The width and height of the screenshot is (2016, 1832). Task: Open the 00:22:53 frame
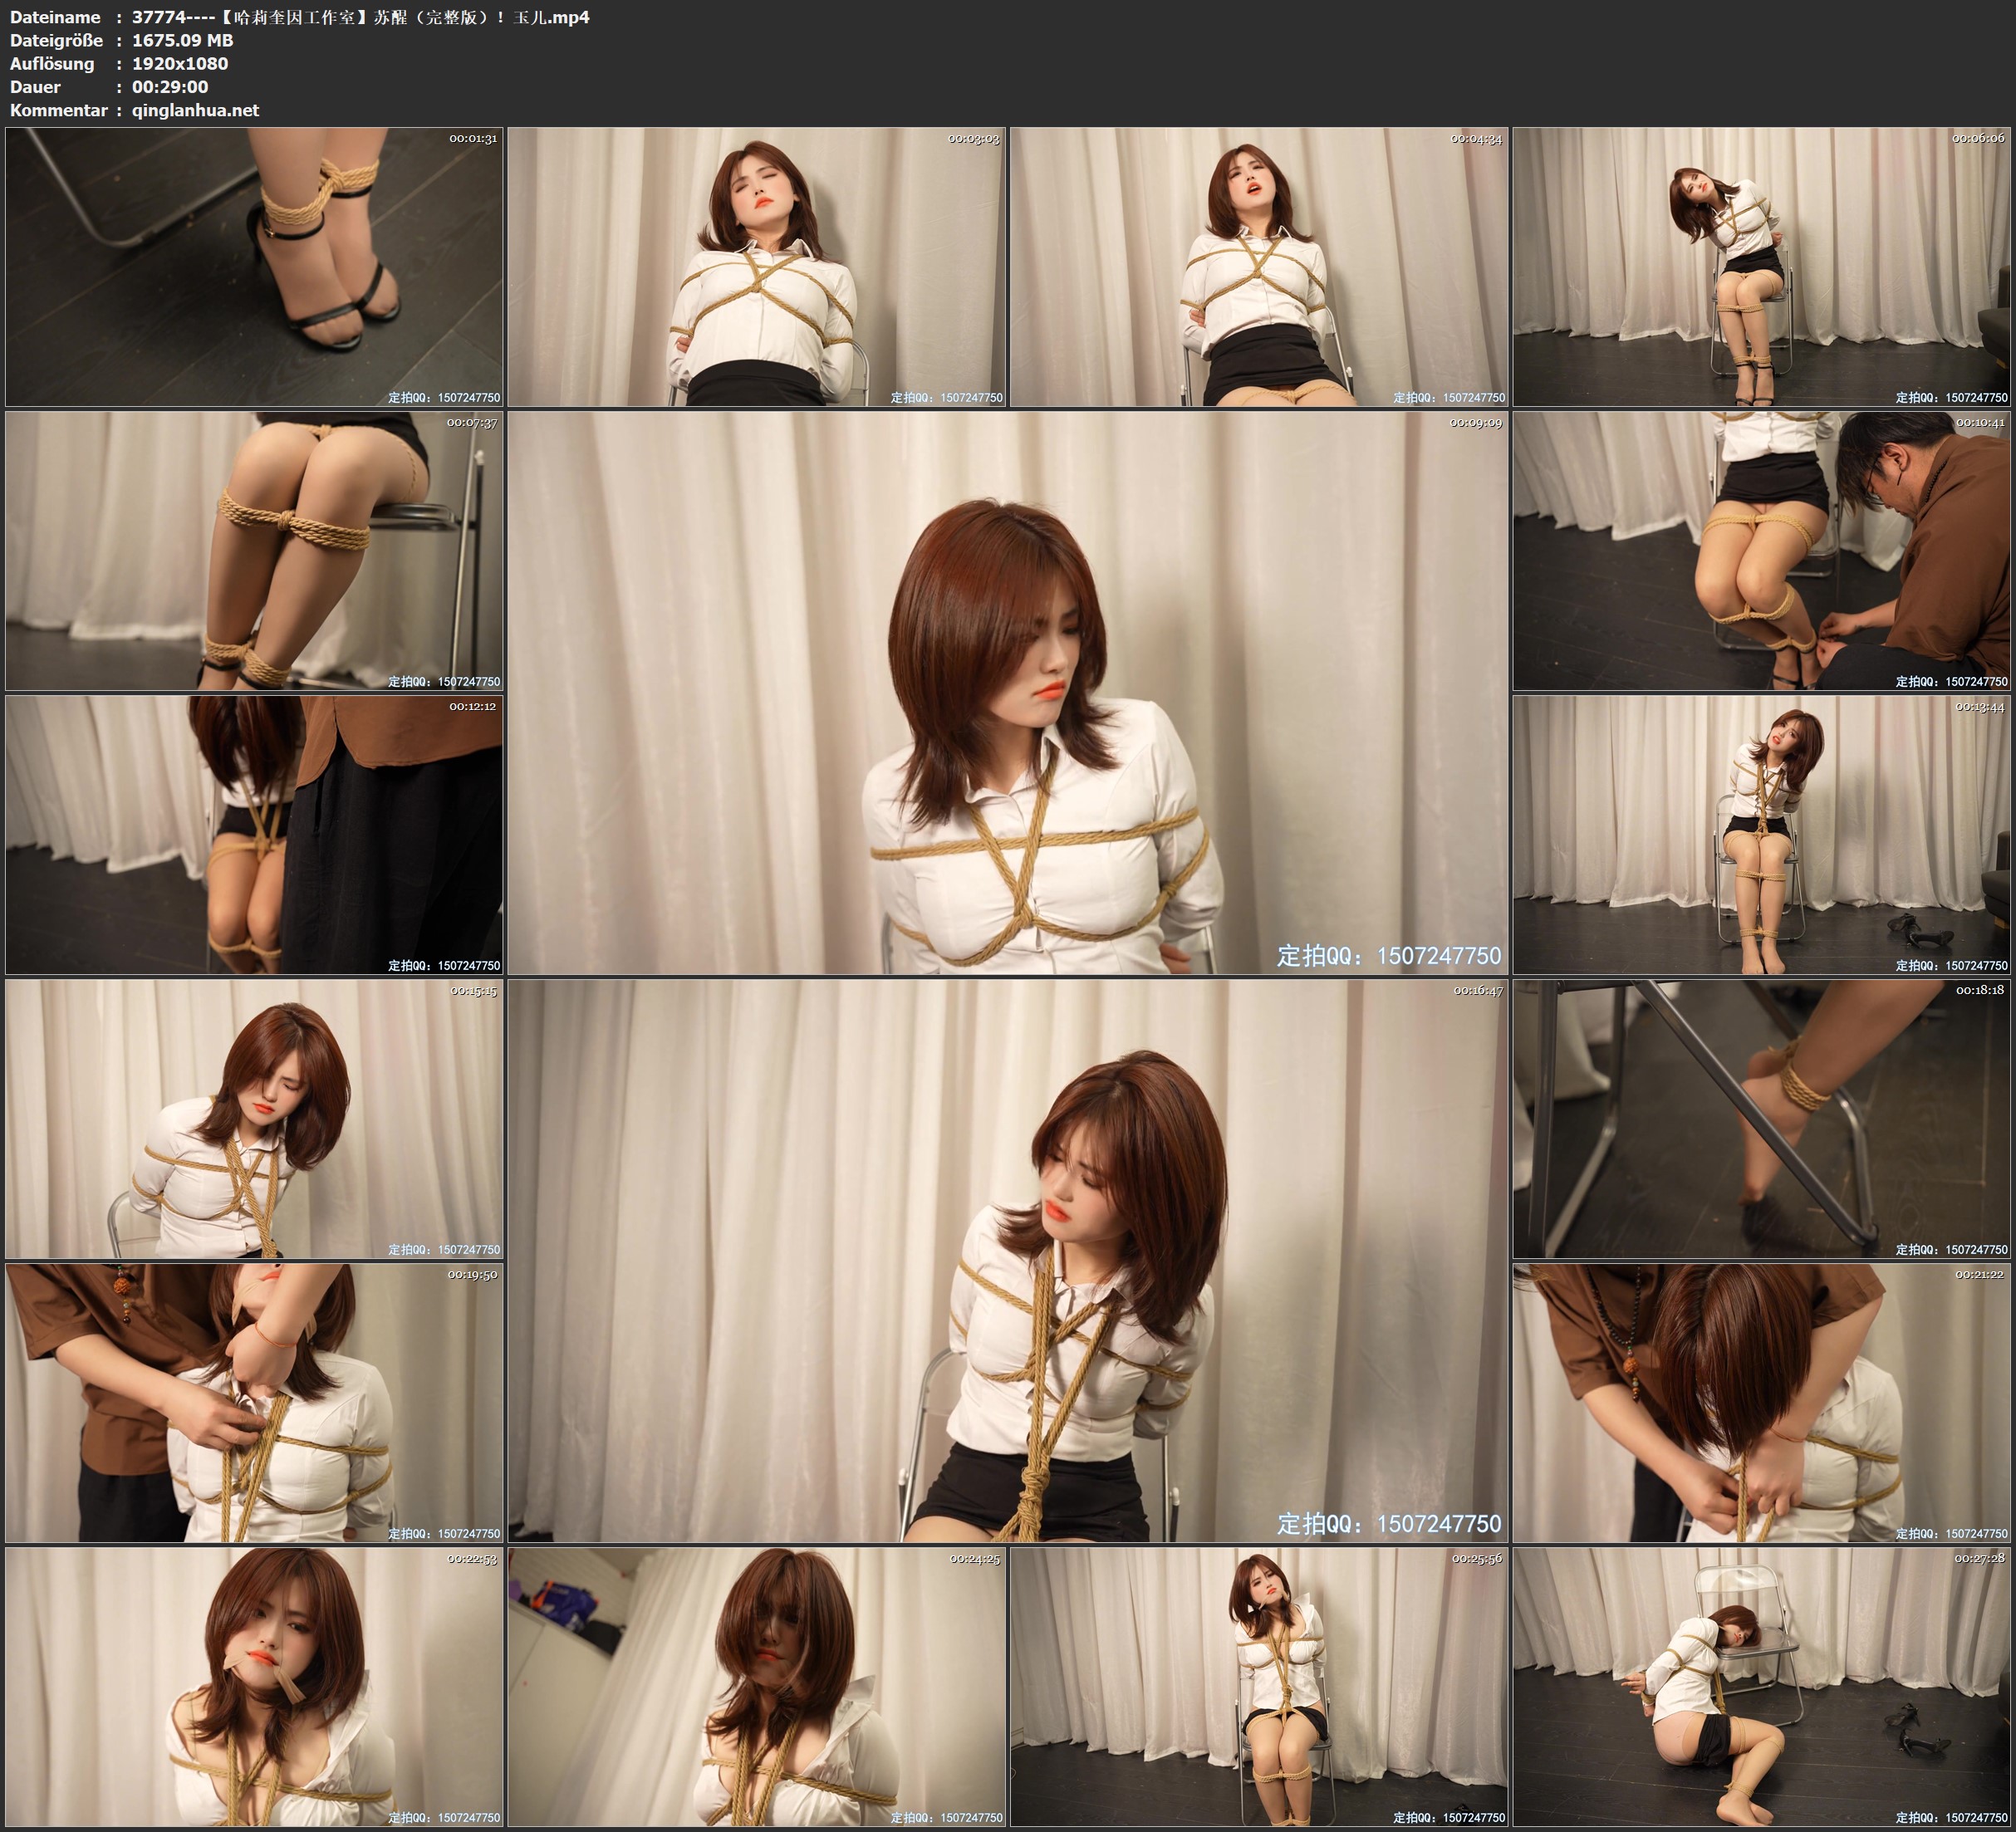[x=254, y=1687]
